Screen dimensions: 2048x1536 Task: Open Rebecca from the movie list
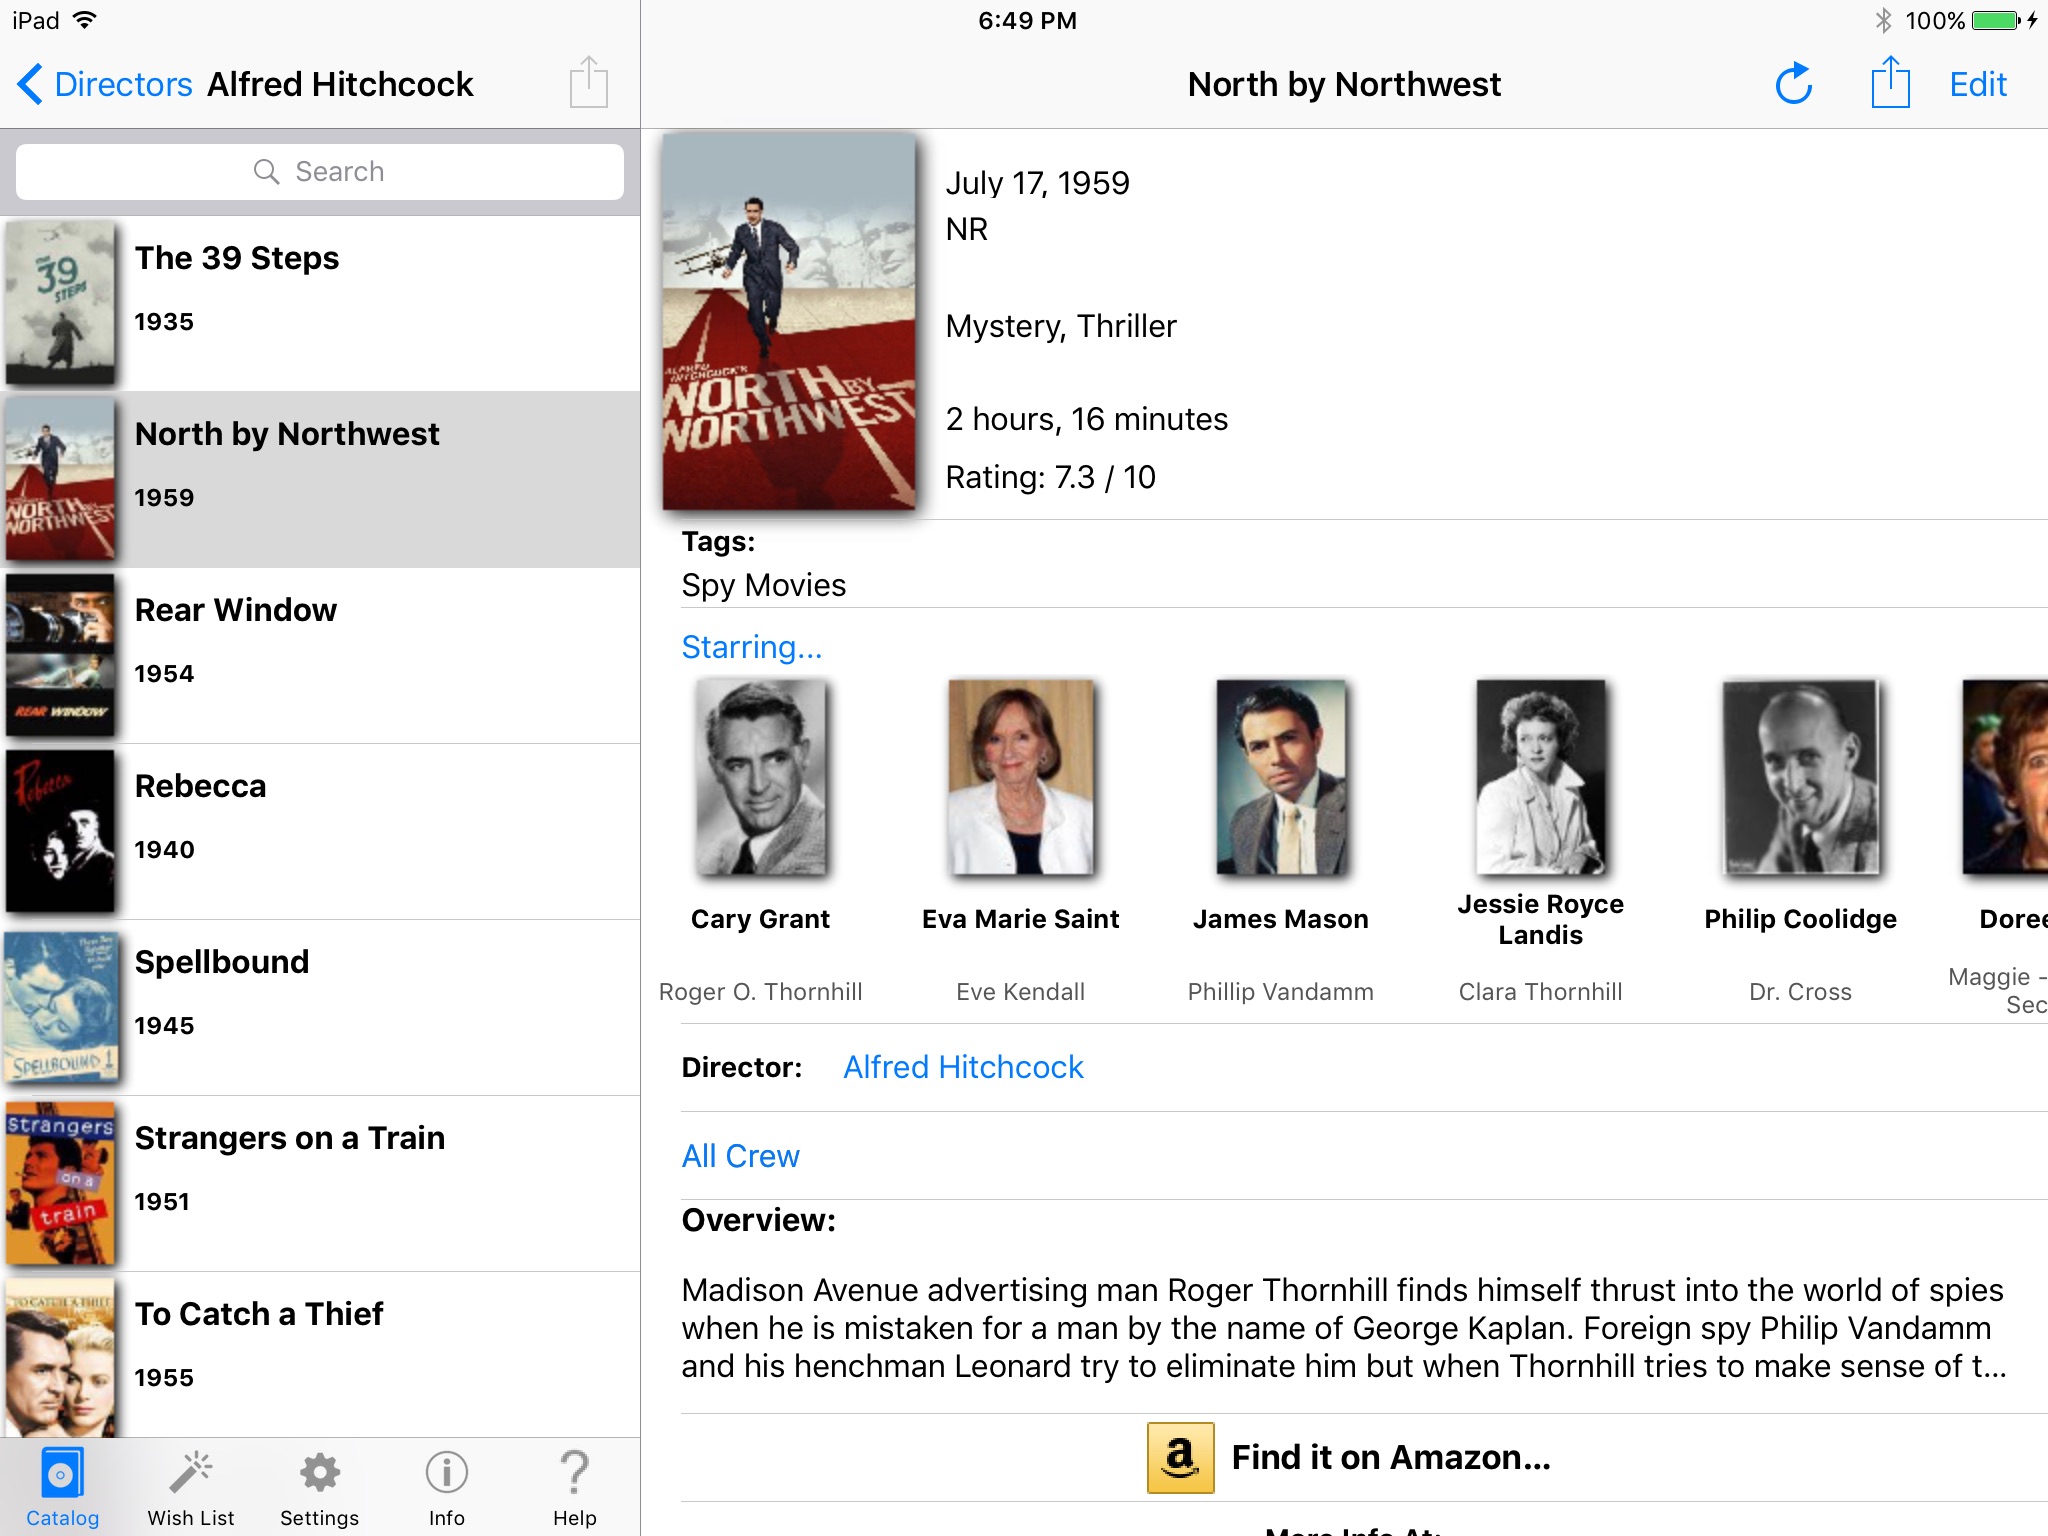click(320, 832)
